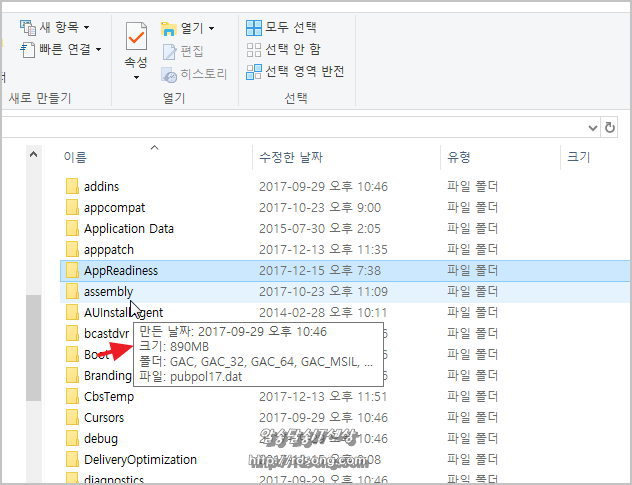Select the Cursors folder icon

pyautogui.click(x=73, y=417)
